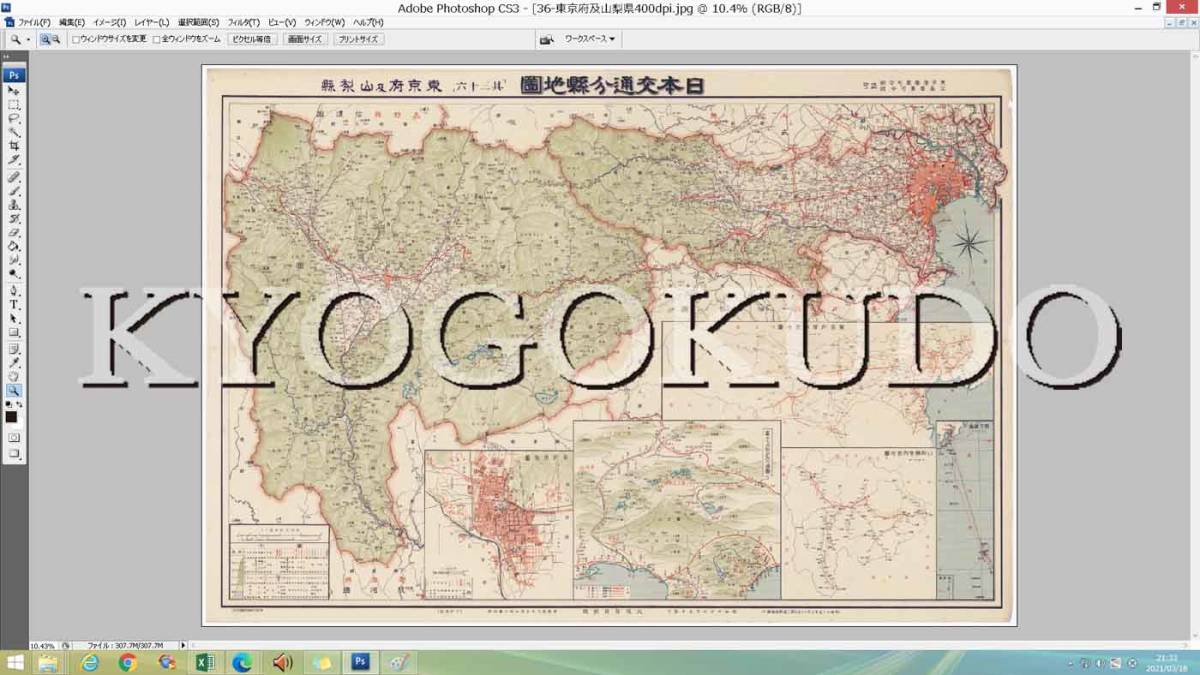The height and width of the screenshot is (675, 1200).
Task: Open the イメージ(I) menu
Action: (x=110, y=22)
